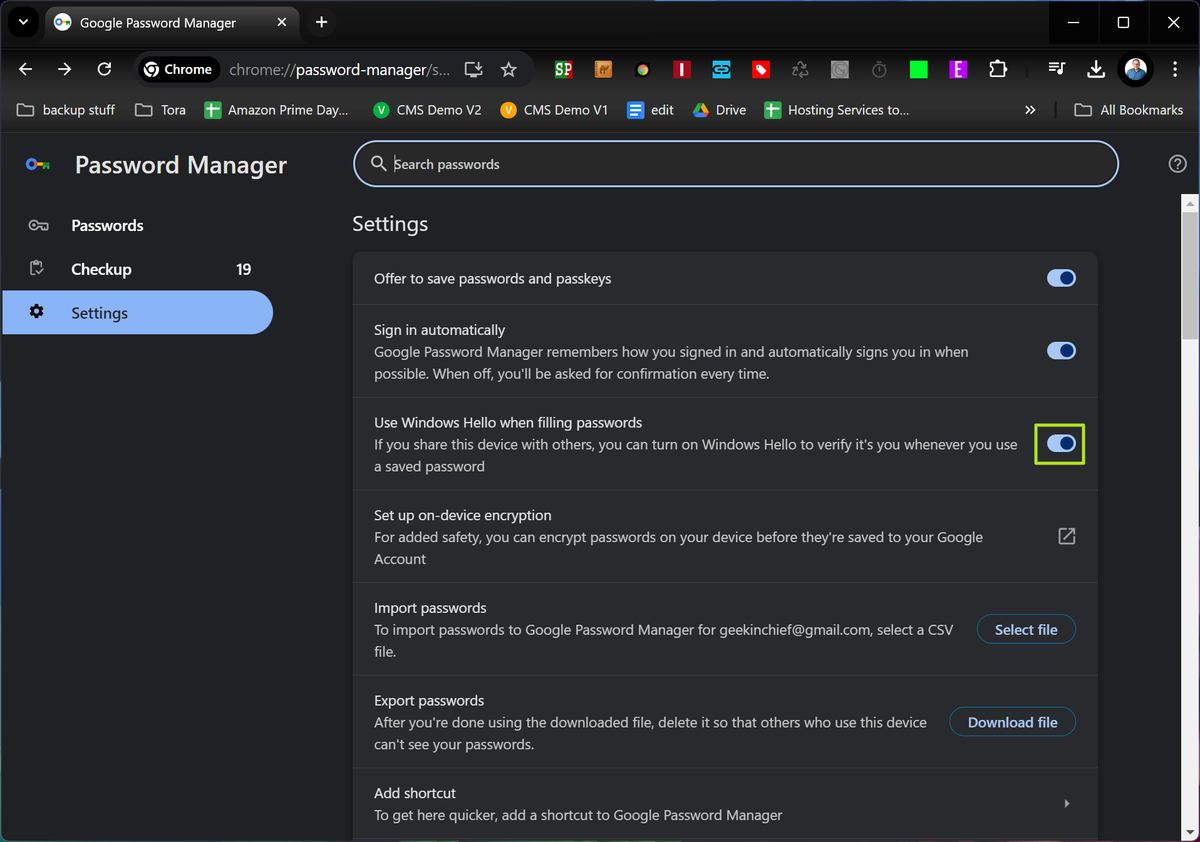Screen dimensions: 1200x842
Task: Turn off Sign in automatically
Action: click(x=1061, y=350)
